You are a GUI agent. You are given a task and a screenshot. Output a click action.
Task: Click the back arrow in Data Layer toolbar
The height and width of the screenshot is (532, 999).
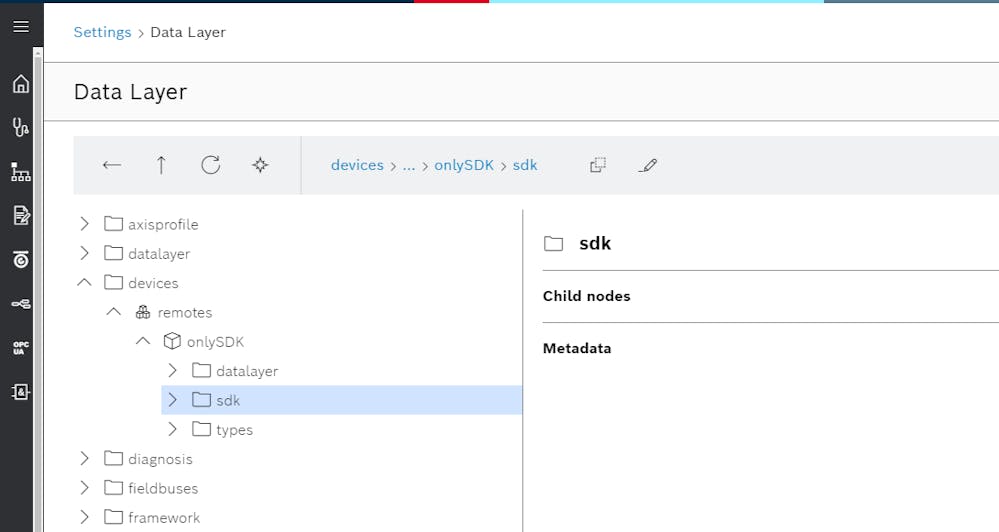[x=112, y=165]
